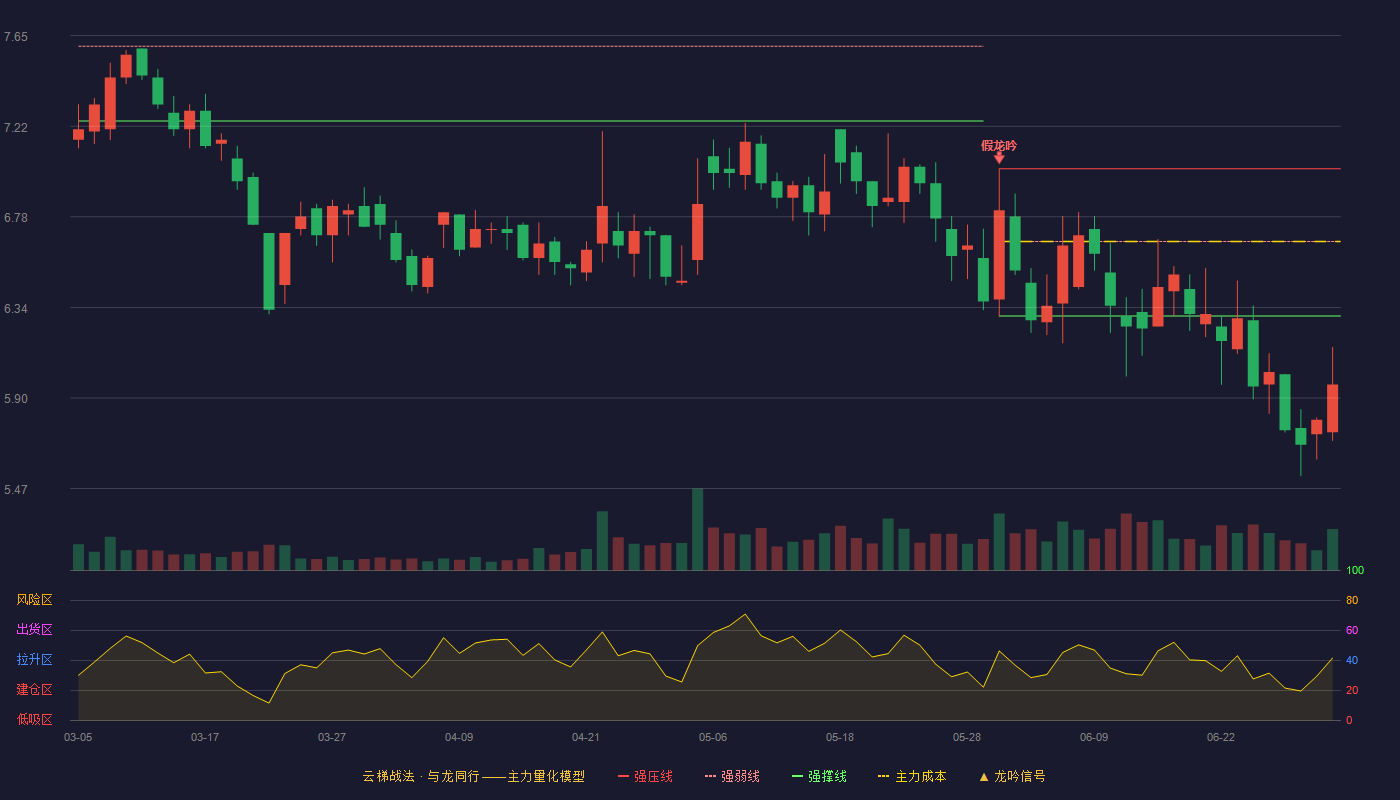Click the 03-05 date label
Image resolution: width=1400 pixels, height=800 pixels.
coord(78,737)
